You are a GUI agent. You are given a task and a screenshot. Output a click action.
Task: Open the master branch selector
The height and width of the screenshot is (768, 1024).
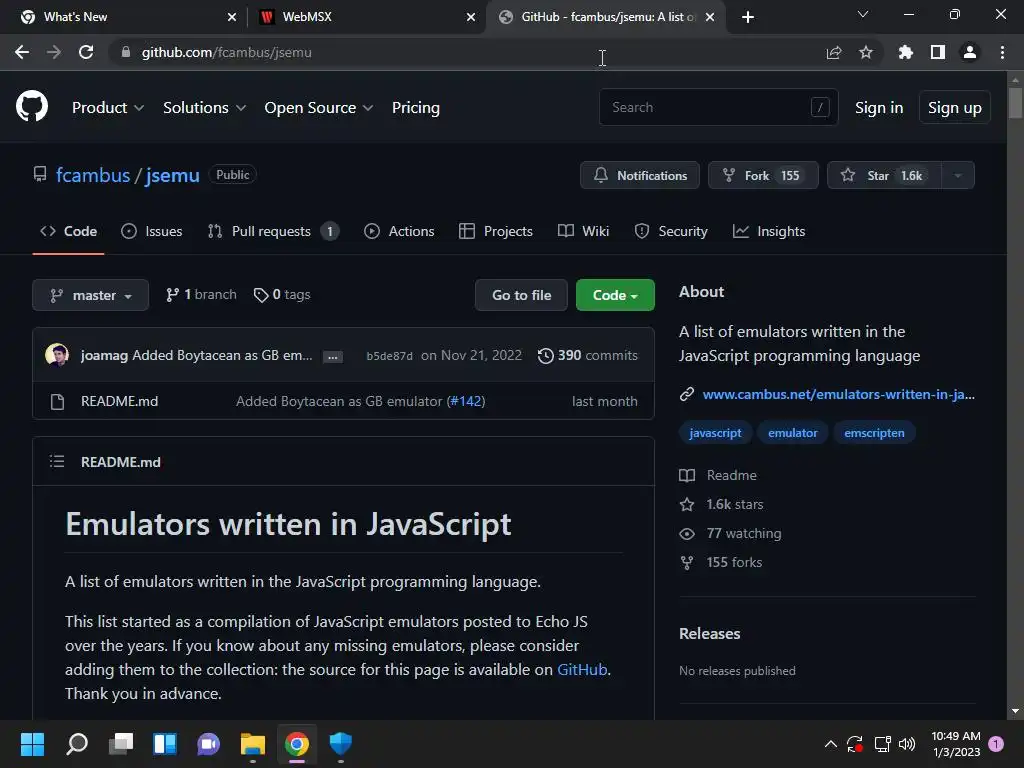tap(91, 295)
